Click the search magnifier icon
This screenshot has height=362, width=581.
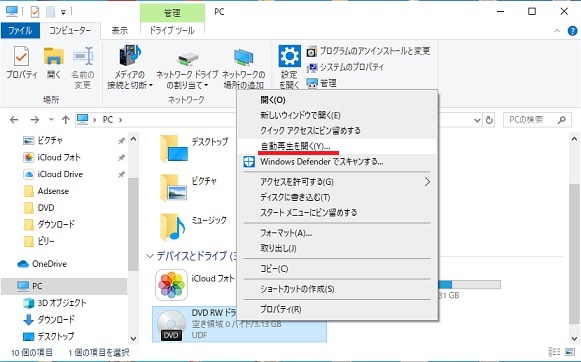[562, 120]
